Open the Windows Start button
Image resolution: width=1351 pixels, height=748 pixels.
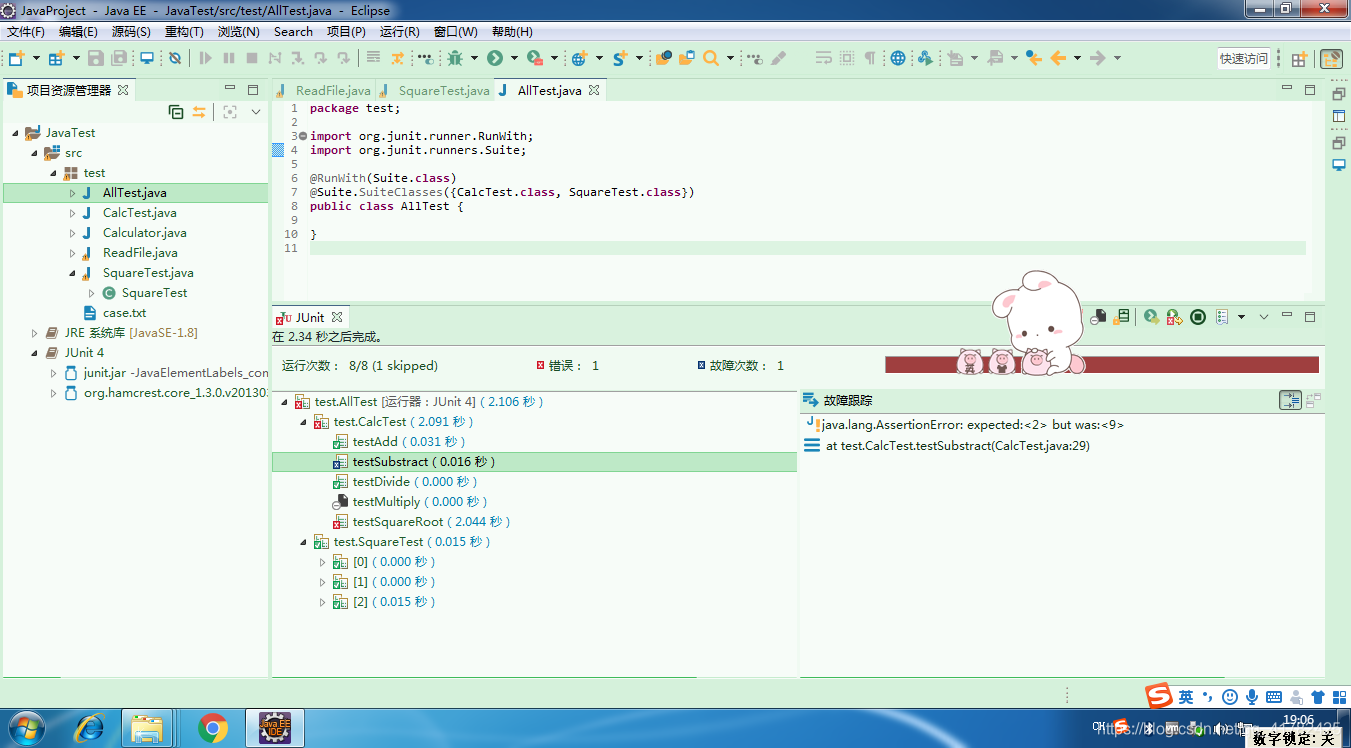25,728
